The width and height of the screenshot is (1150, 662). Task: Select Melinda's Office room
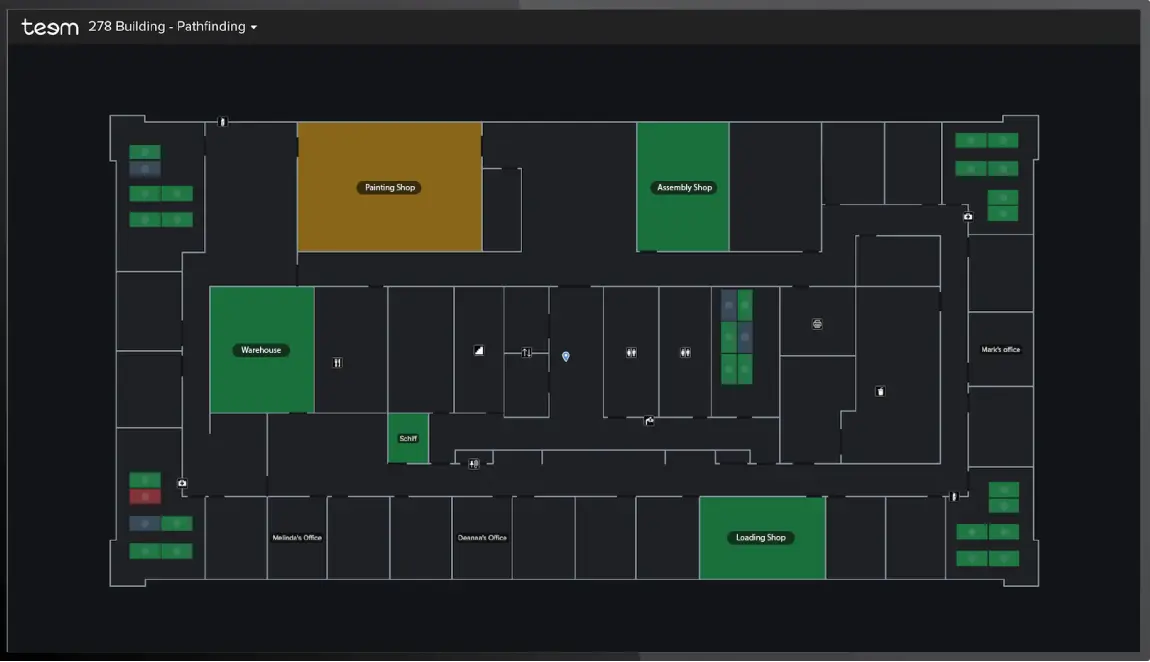(x=297, y=537)
